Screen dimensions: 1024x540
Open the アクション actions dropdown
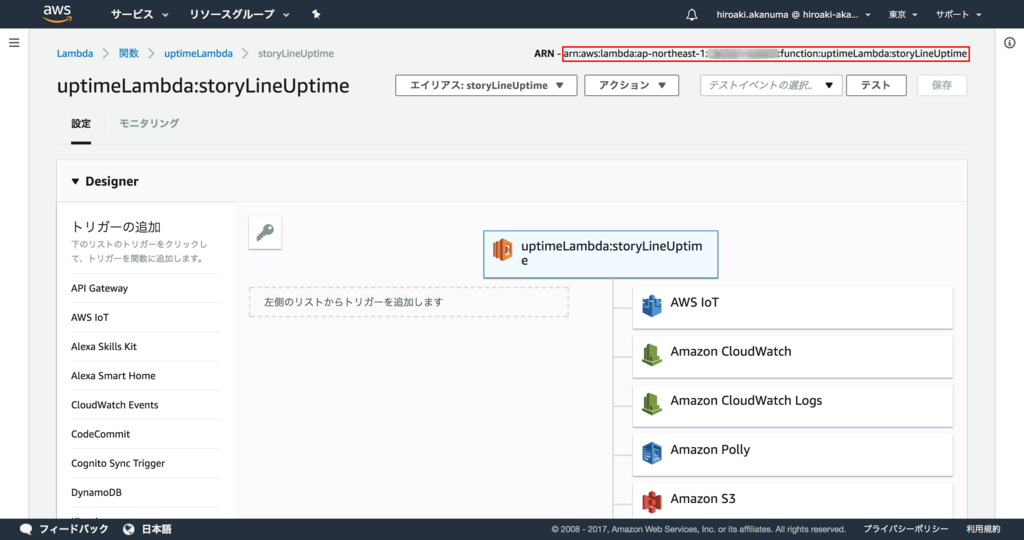[632, 86]
